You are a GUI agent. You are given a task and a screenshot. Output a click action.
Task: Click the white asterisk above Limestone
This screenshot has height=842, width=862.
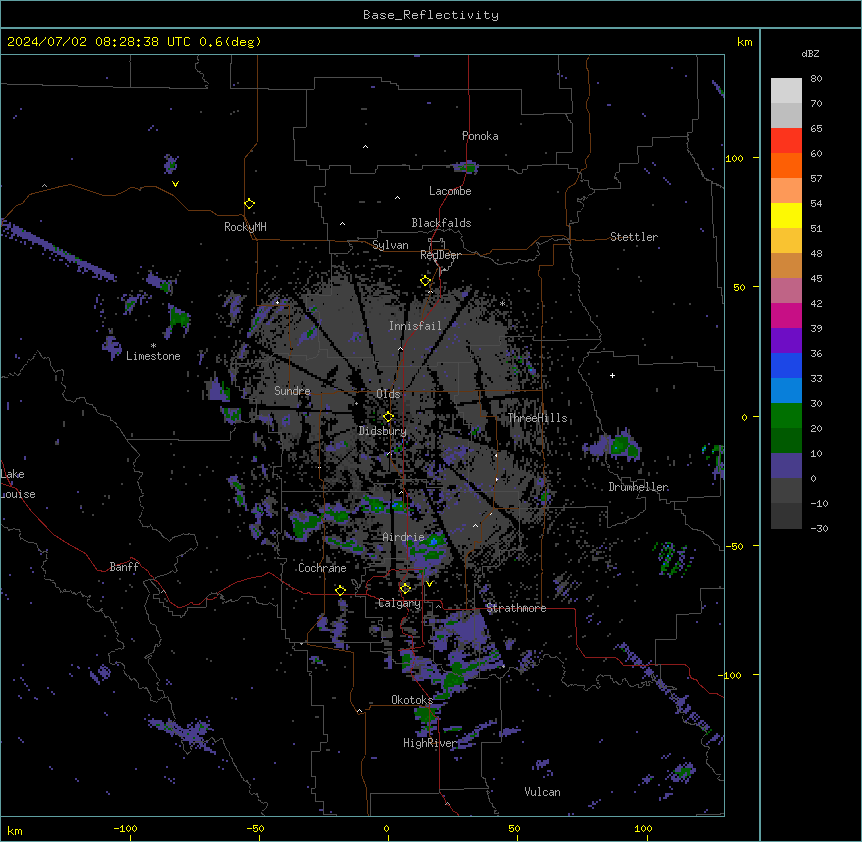(x=153, y=346)
